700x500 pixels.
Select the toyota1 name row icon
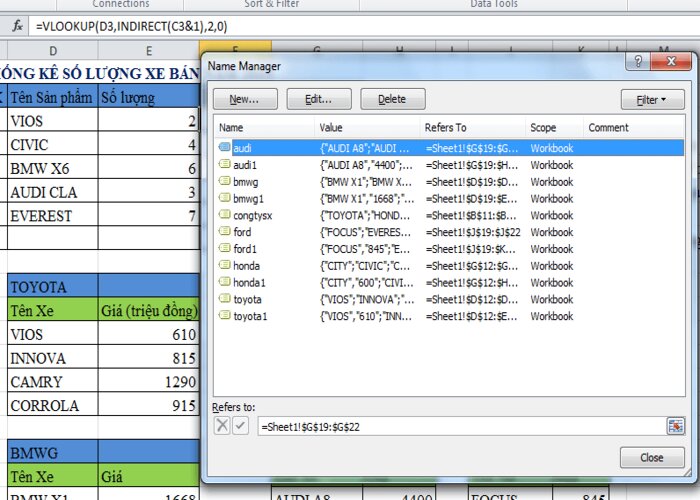click(224, 315)
